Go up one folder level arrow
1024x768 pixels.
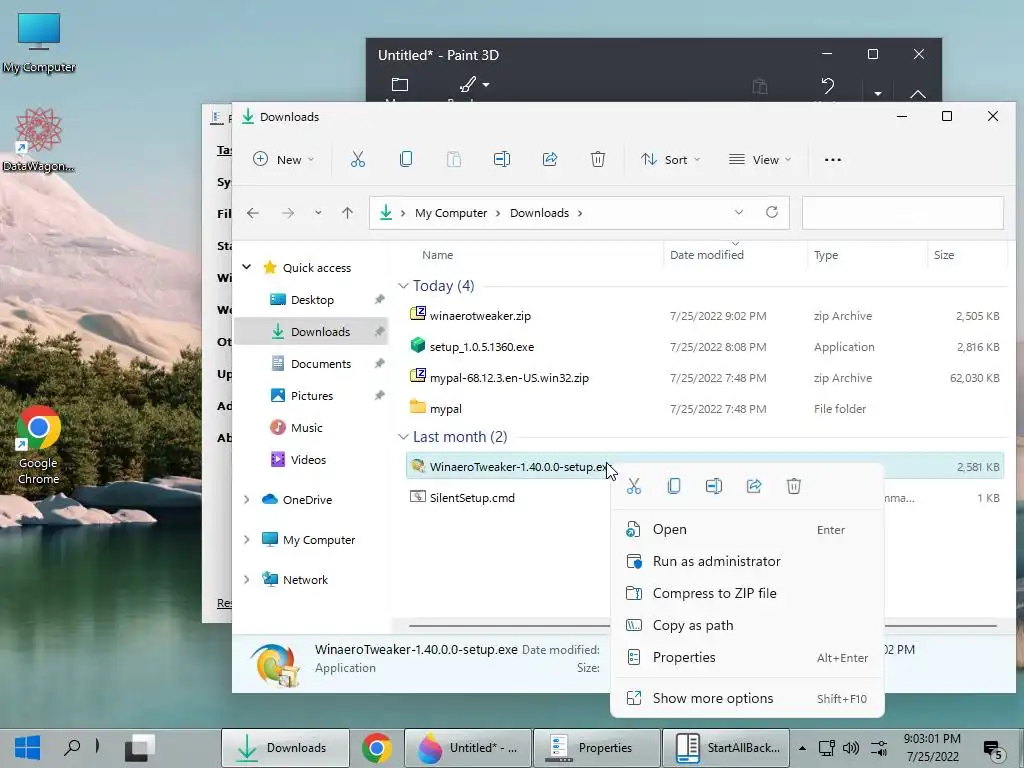[347, 213]
